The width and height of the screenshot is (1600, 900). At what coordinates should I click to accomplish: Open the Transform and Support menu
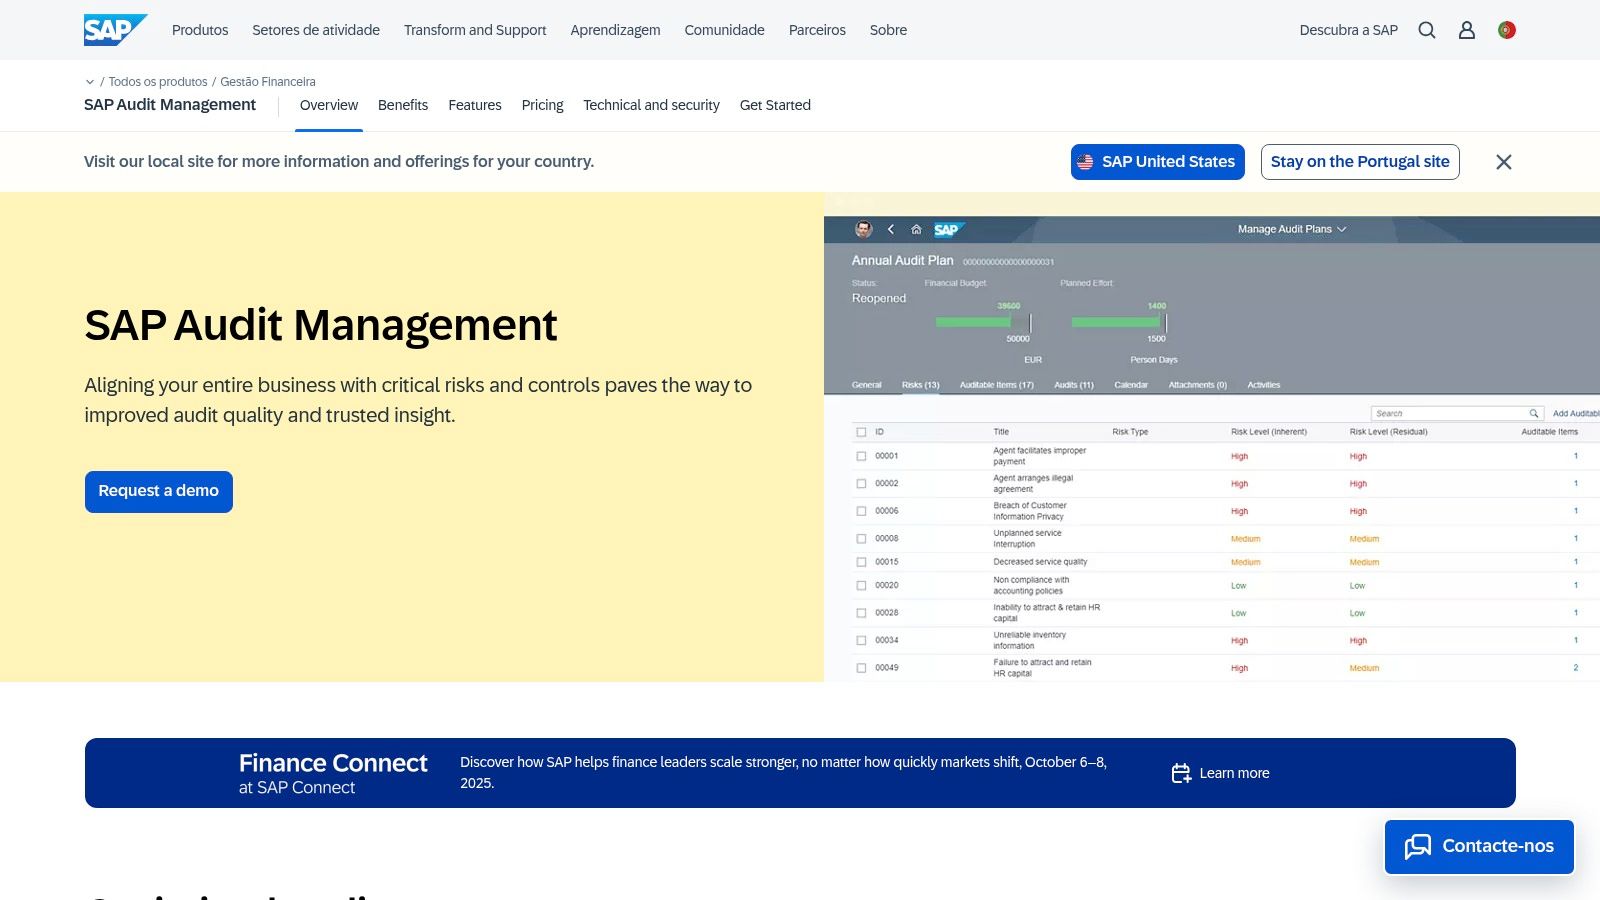coord(475,30)
